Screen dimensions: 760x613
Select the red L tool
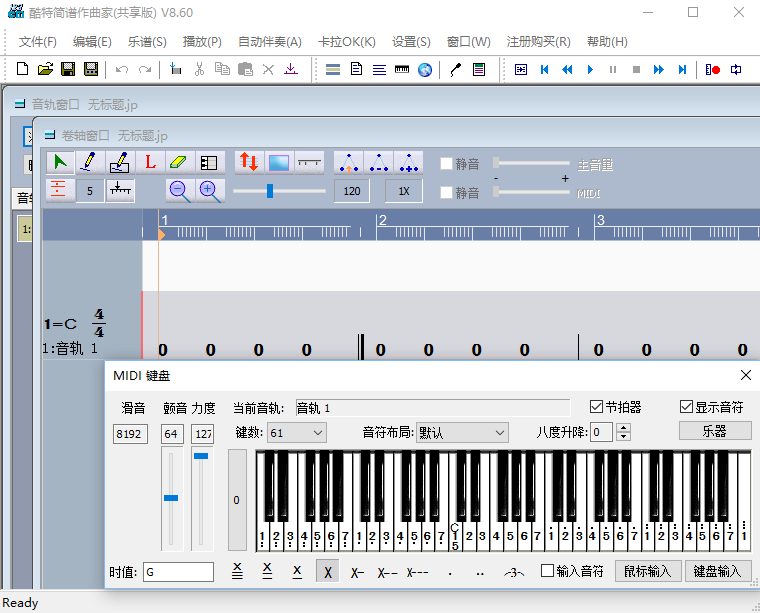pos(150,162)
